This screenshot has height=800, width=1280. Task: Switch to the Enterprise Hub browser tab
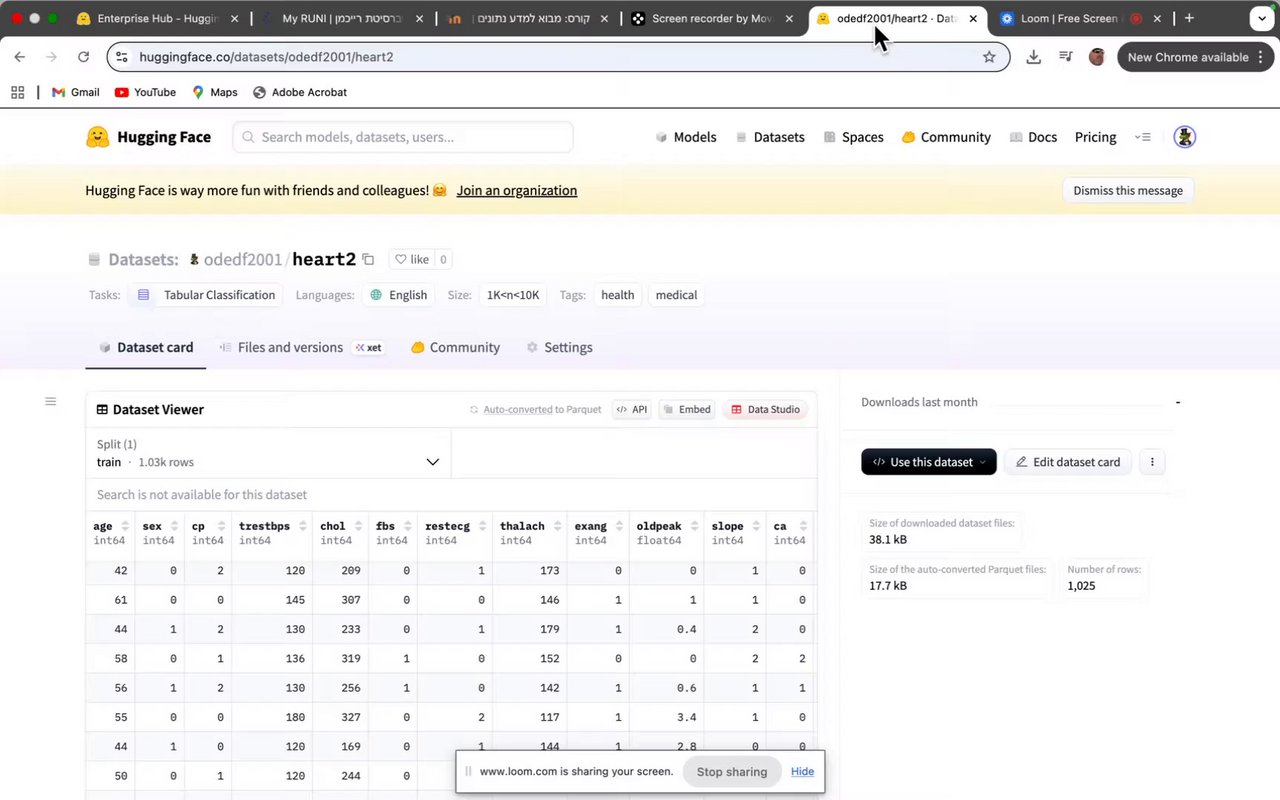157,18
